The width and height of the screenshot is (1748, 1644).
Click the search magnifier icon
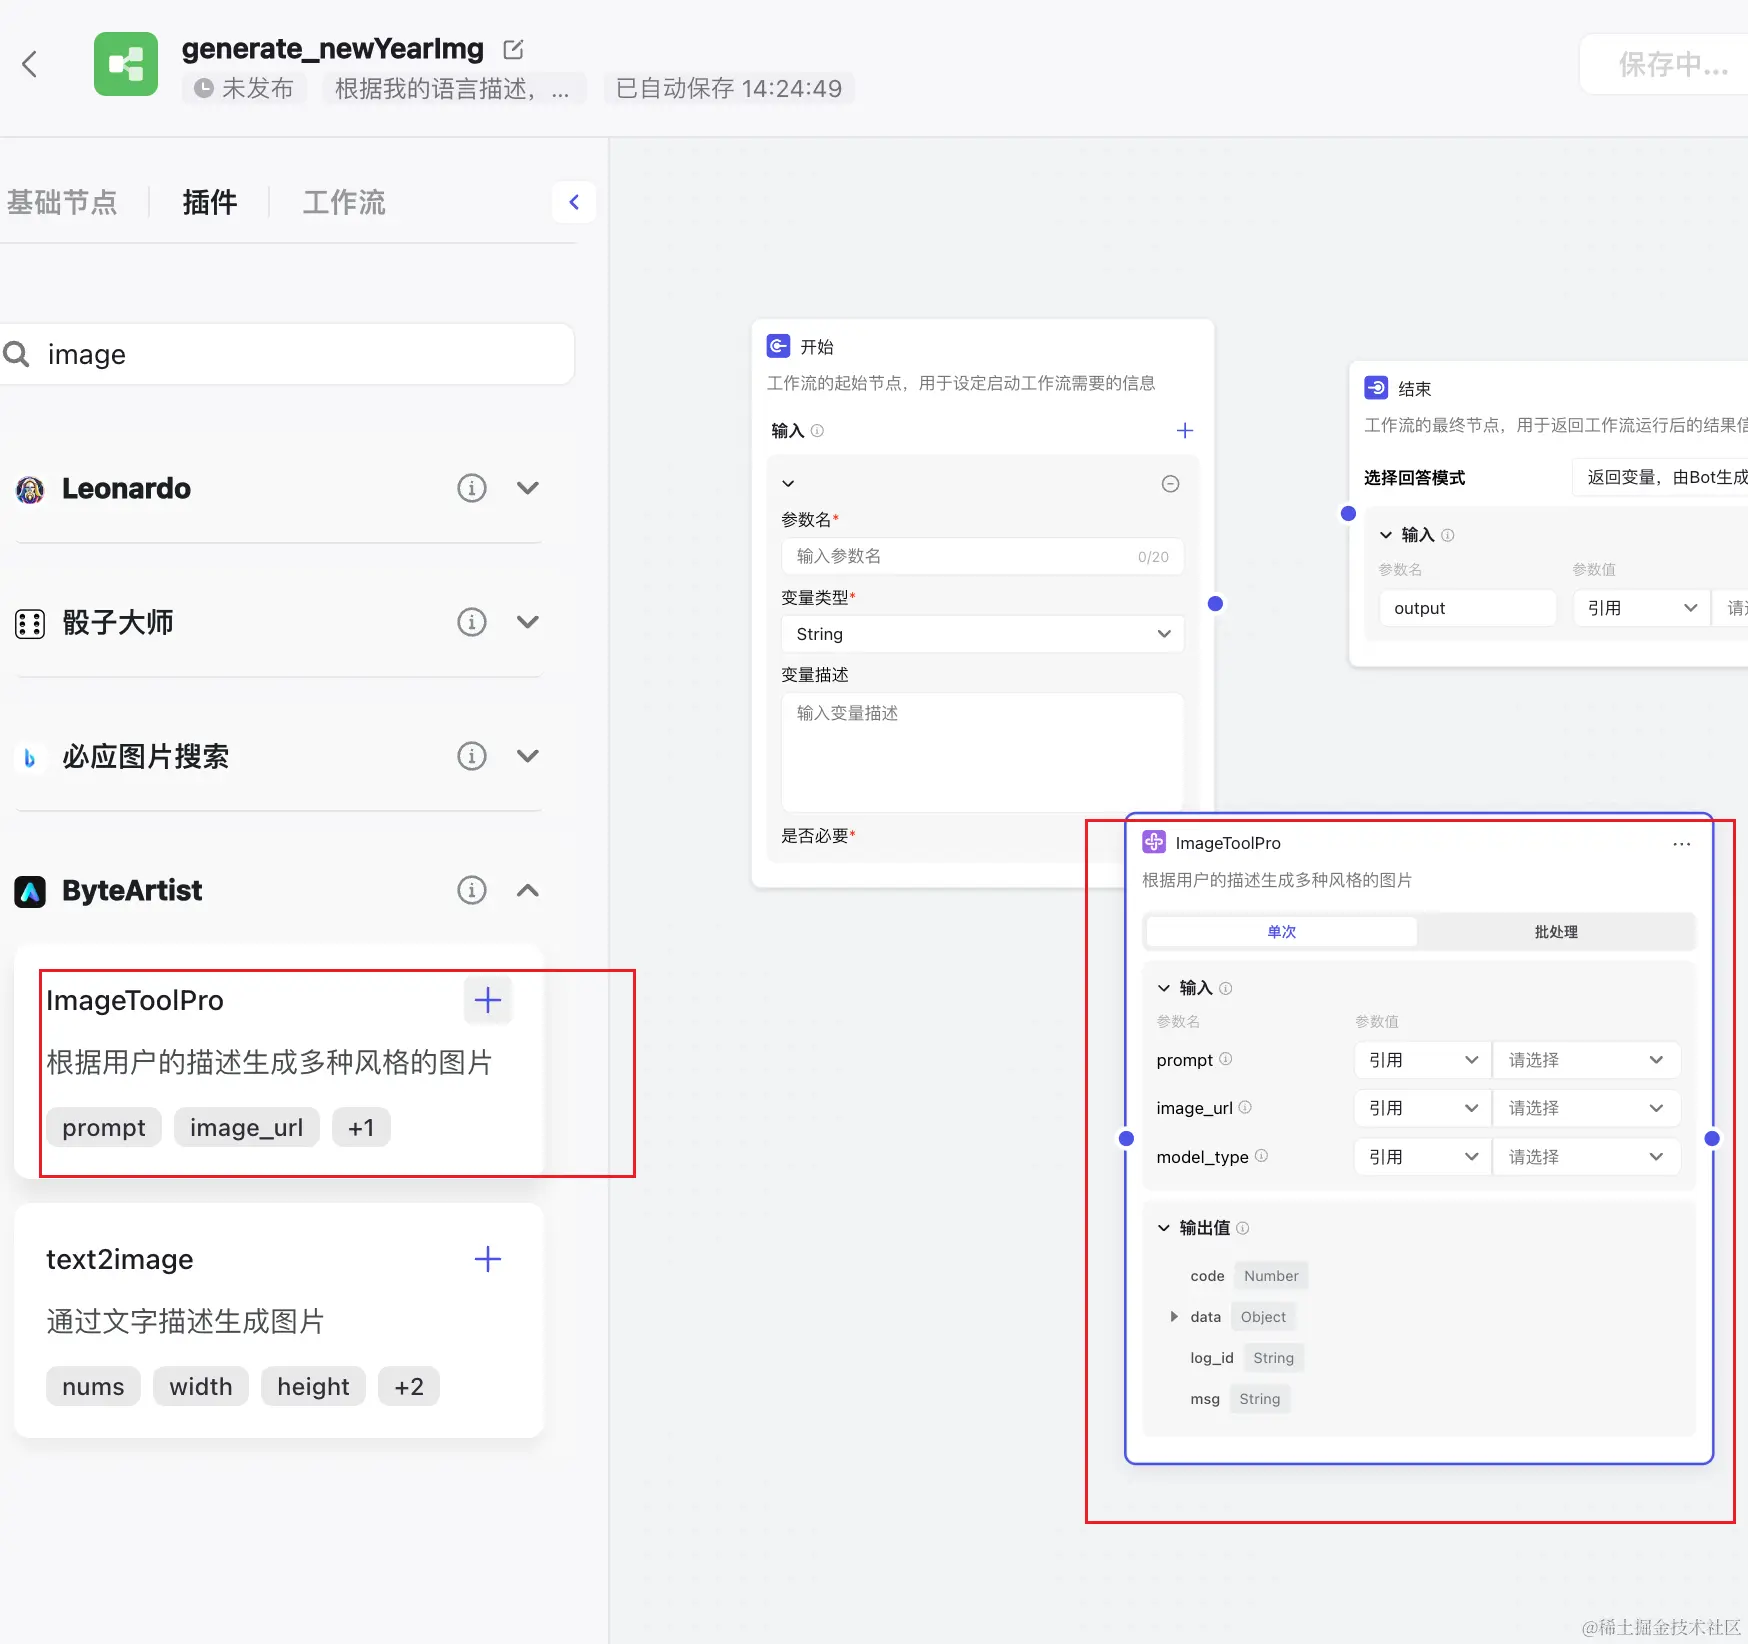[16, 354]
